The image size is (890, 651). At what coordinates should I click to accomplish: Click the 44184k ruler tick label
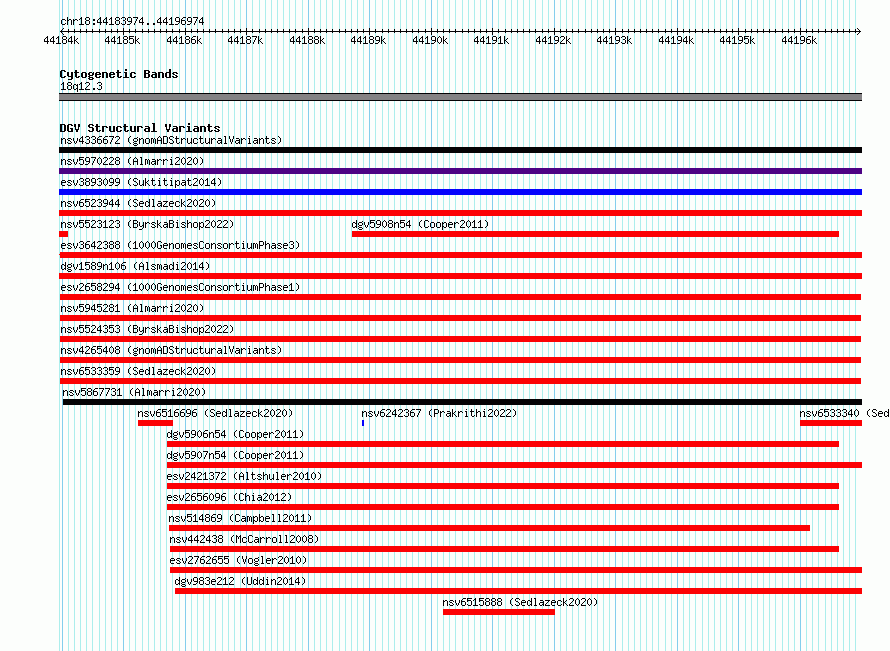[x=61, y=40]
